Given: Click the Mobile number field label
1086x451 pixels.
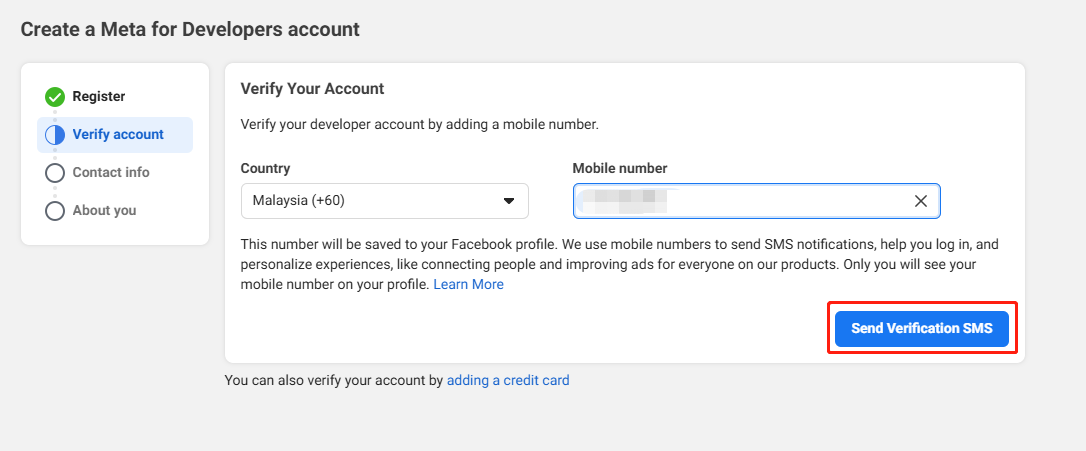Looking at the screenshot, I should pos(619,169).
